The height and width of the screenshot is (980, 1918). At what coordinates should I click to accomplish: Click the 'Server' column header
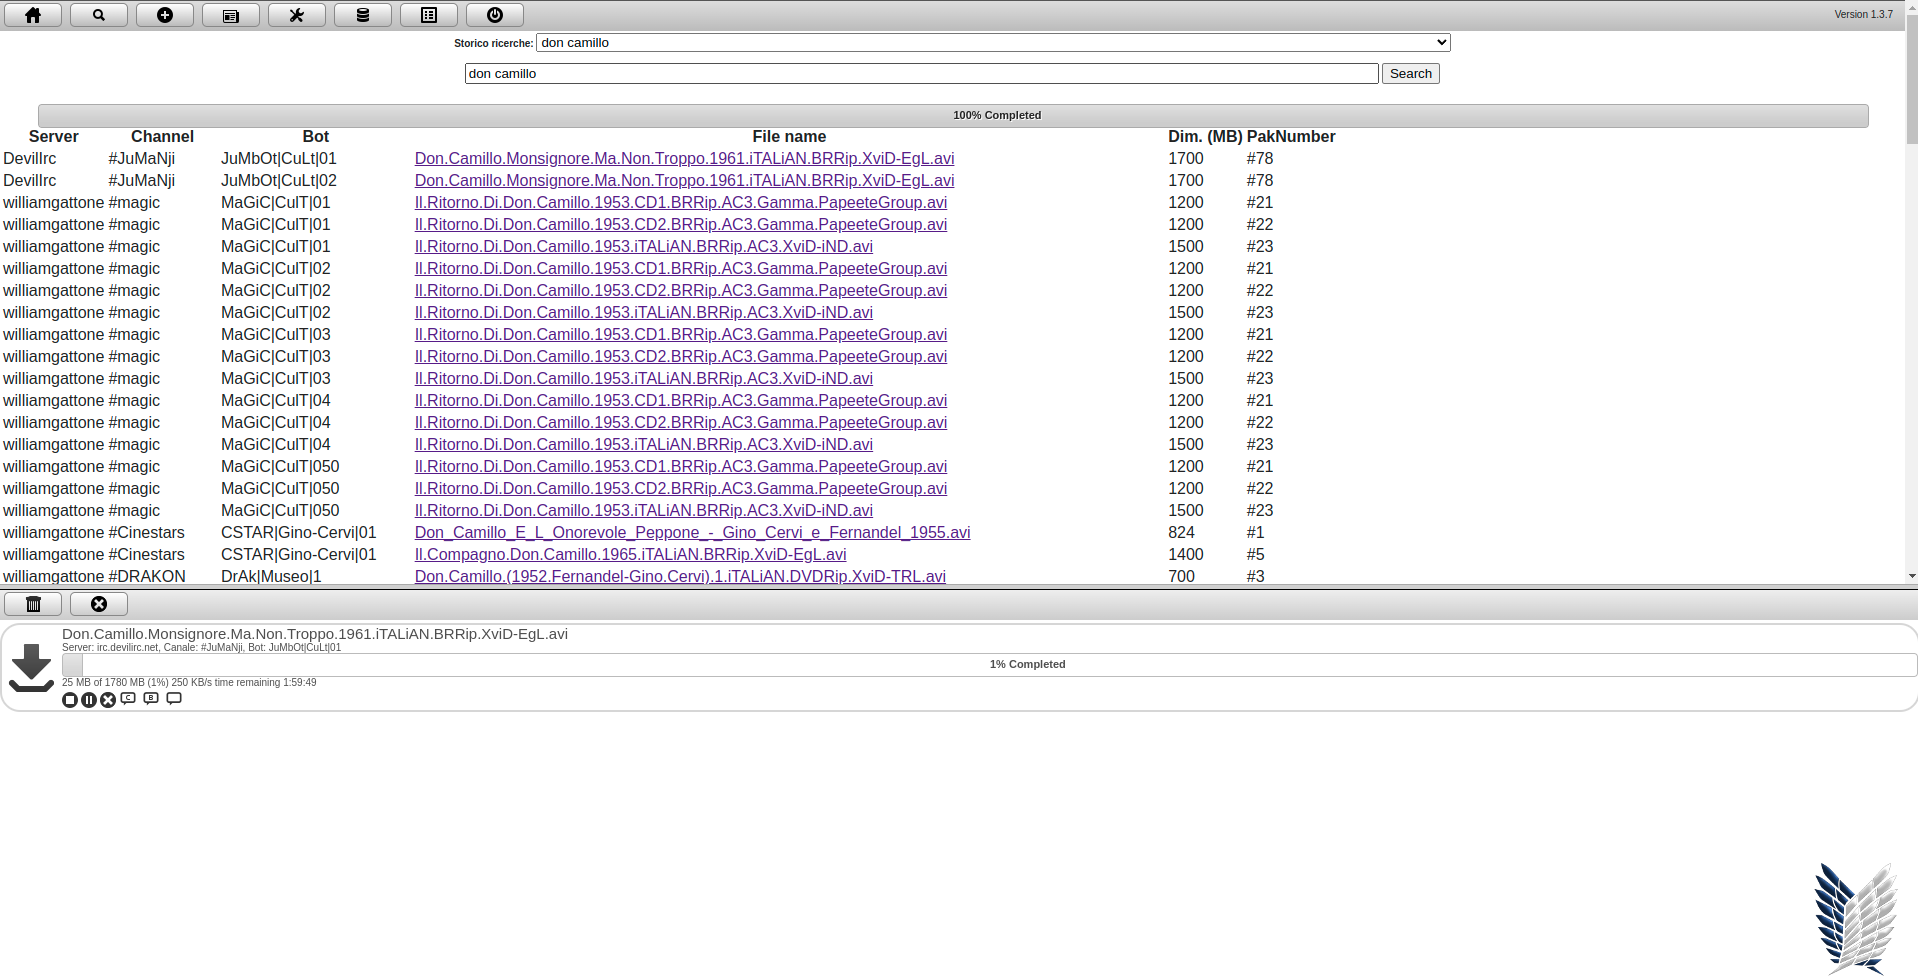(x=54, y=137)
